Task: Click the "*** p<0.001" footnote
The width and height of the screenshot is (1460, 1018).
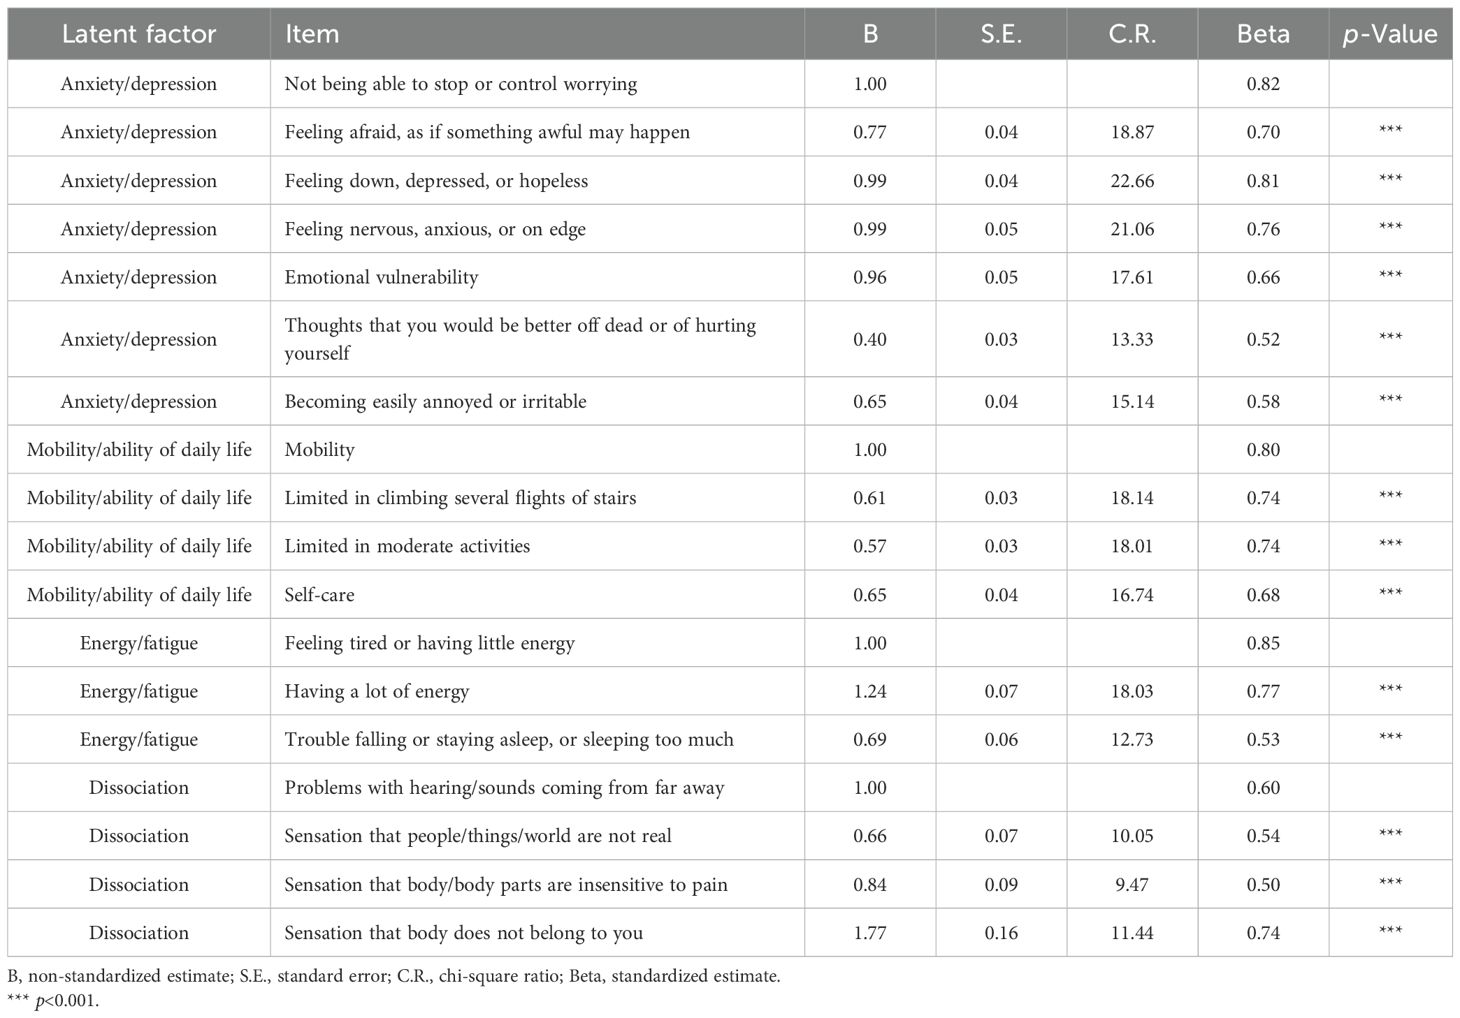Action: pos(54,1001)
